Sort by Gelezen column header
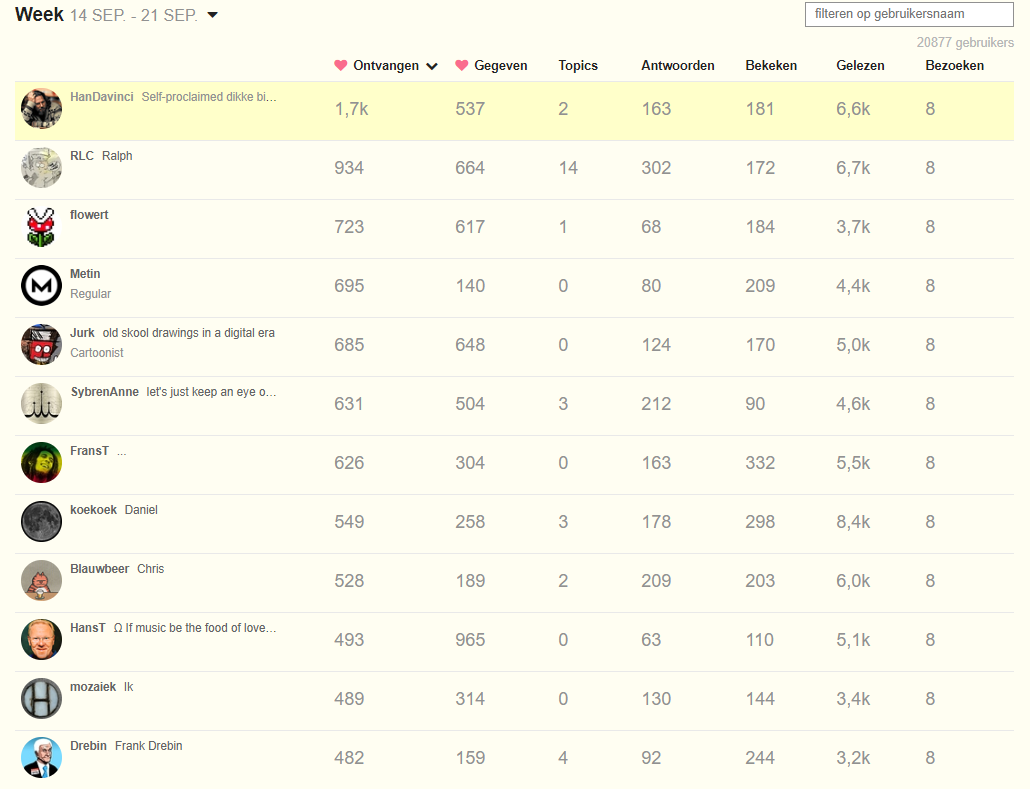1030x789 pixels. tap(861, 66)
